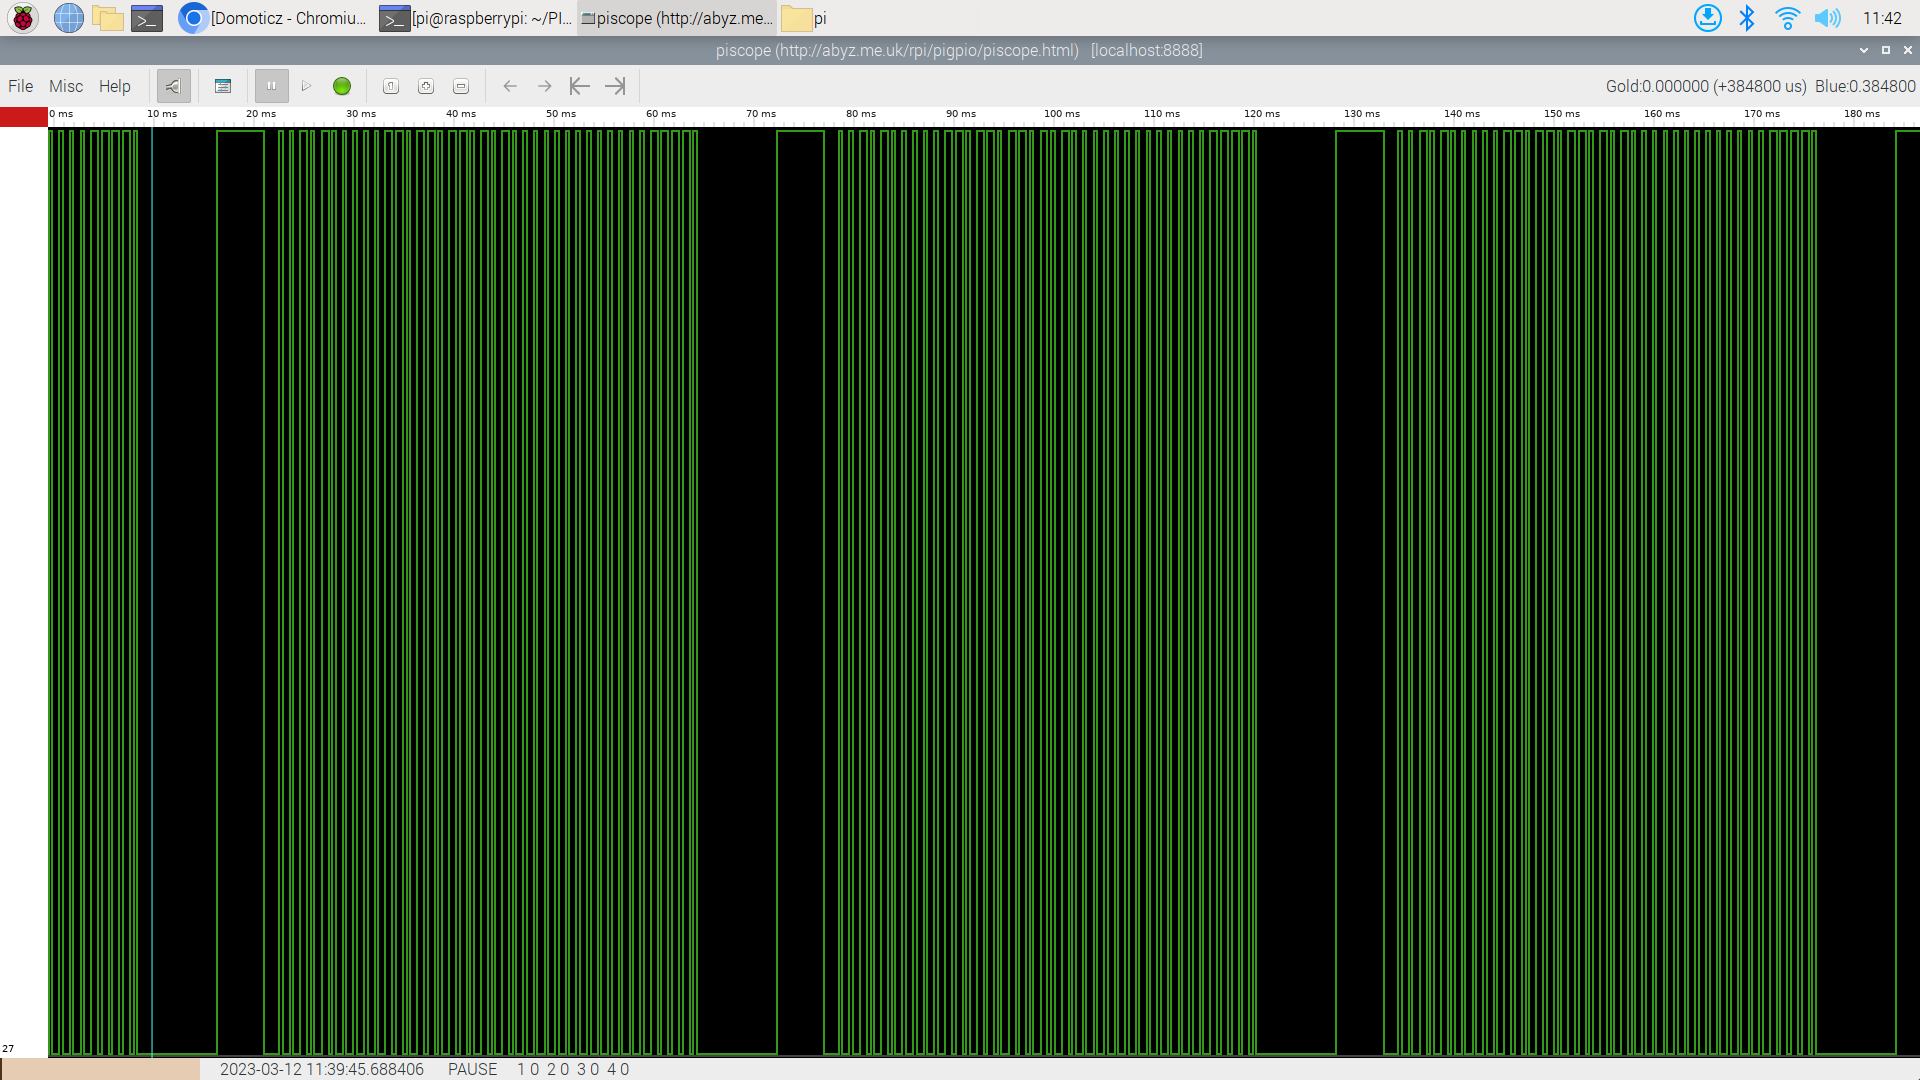The width and height of the screenshot is (1920, 1080).
Task: Open the Bluetooth tray icon
Action: click(1747, 18)
